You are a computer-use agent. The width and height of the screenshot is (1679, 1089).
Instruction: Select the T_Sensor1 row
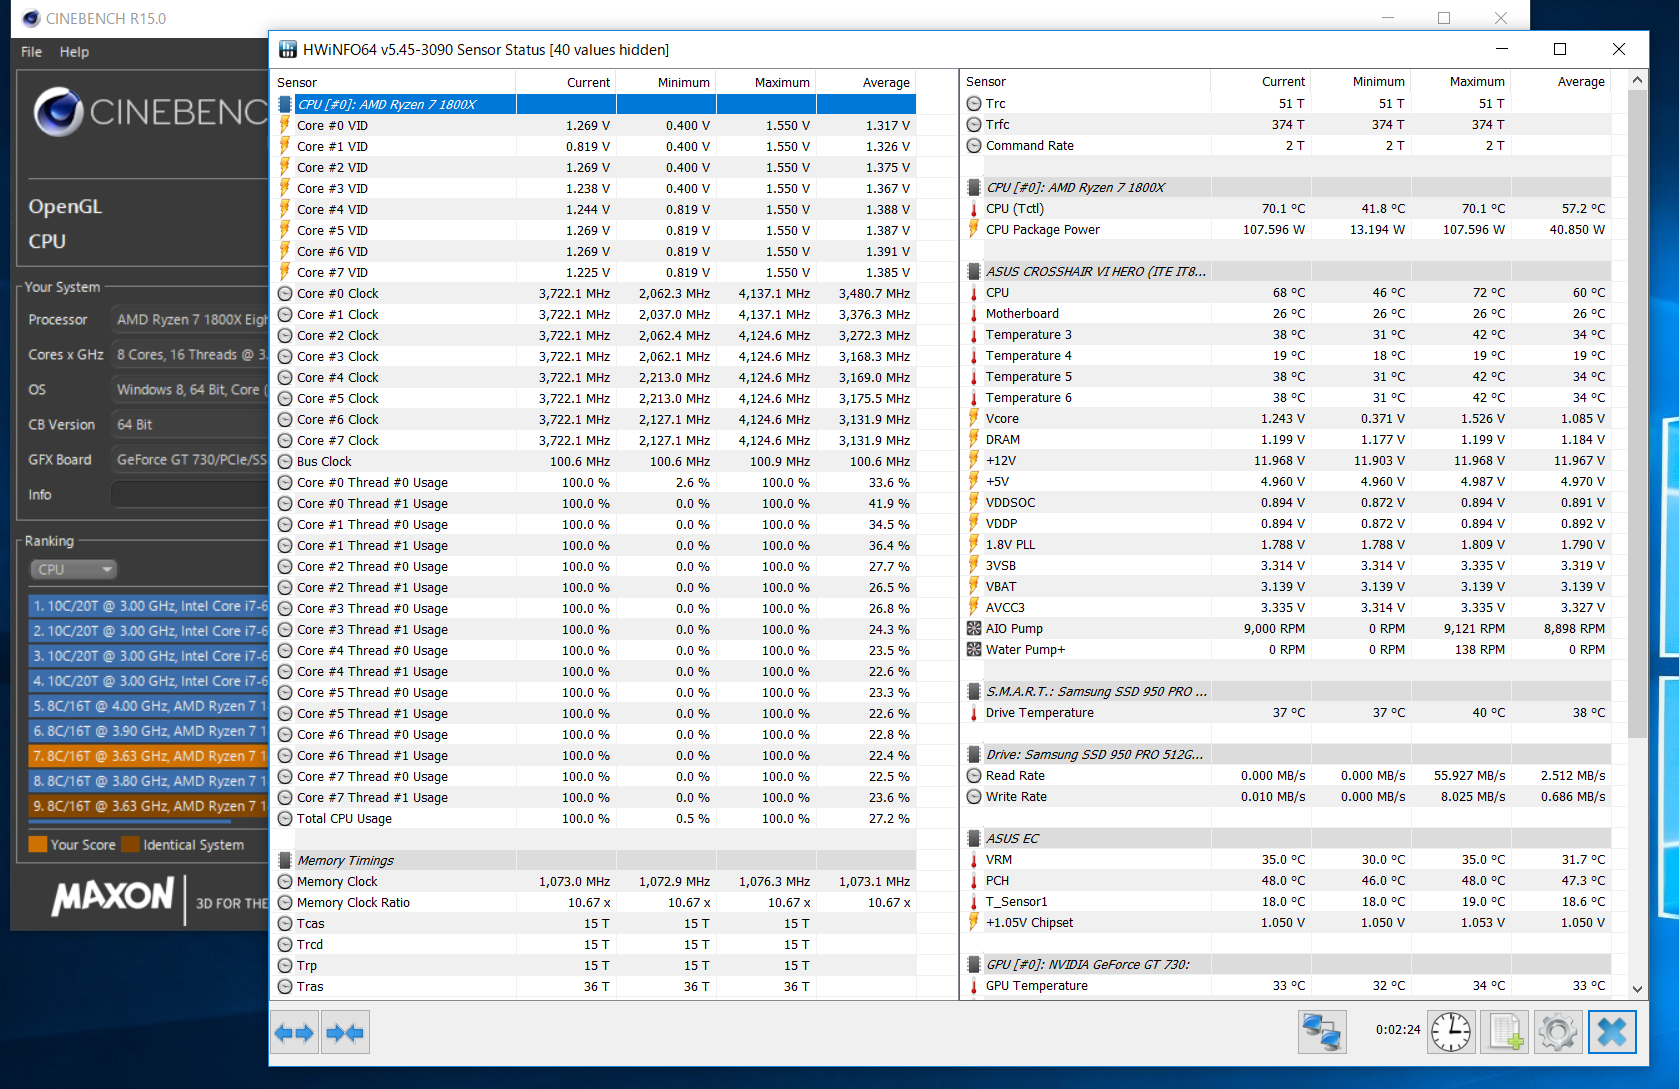point(1287,901)
